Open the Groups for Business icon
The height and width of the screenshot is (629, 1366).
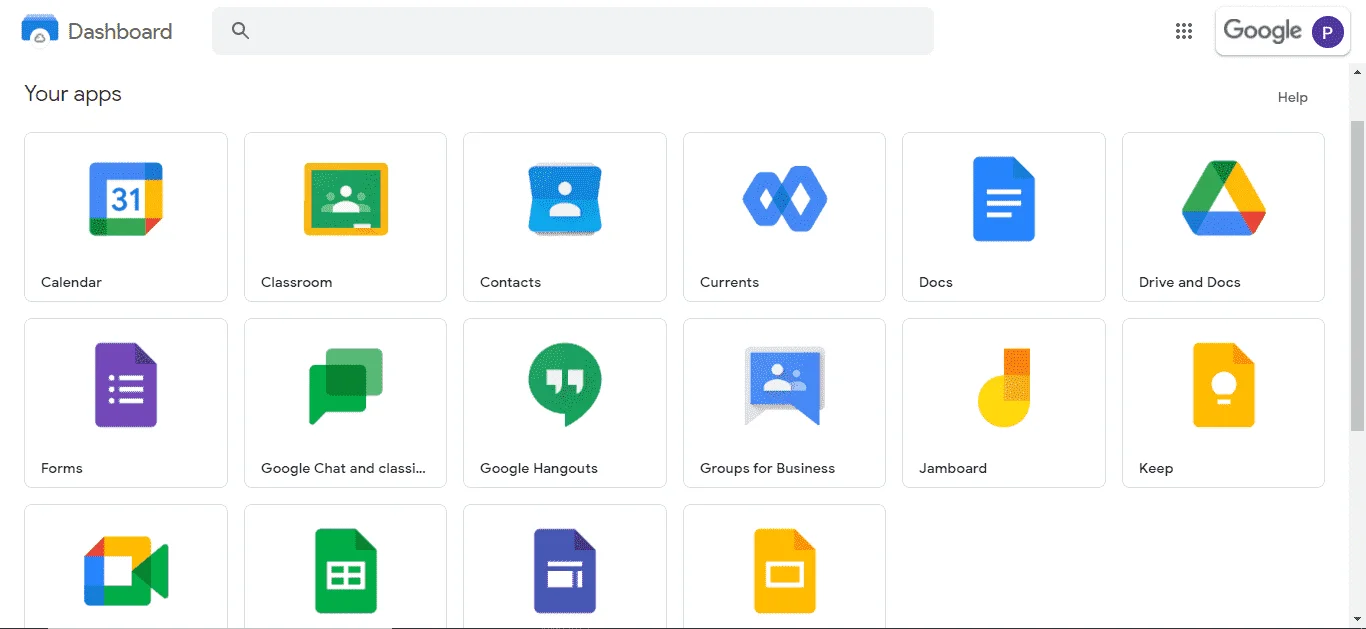click(x=784, y=385)
